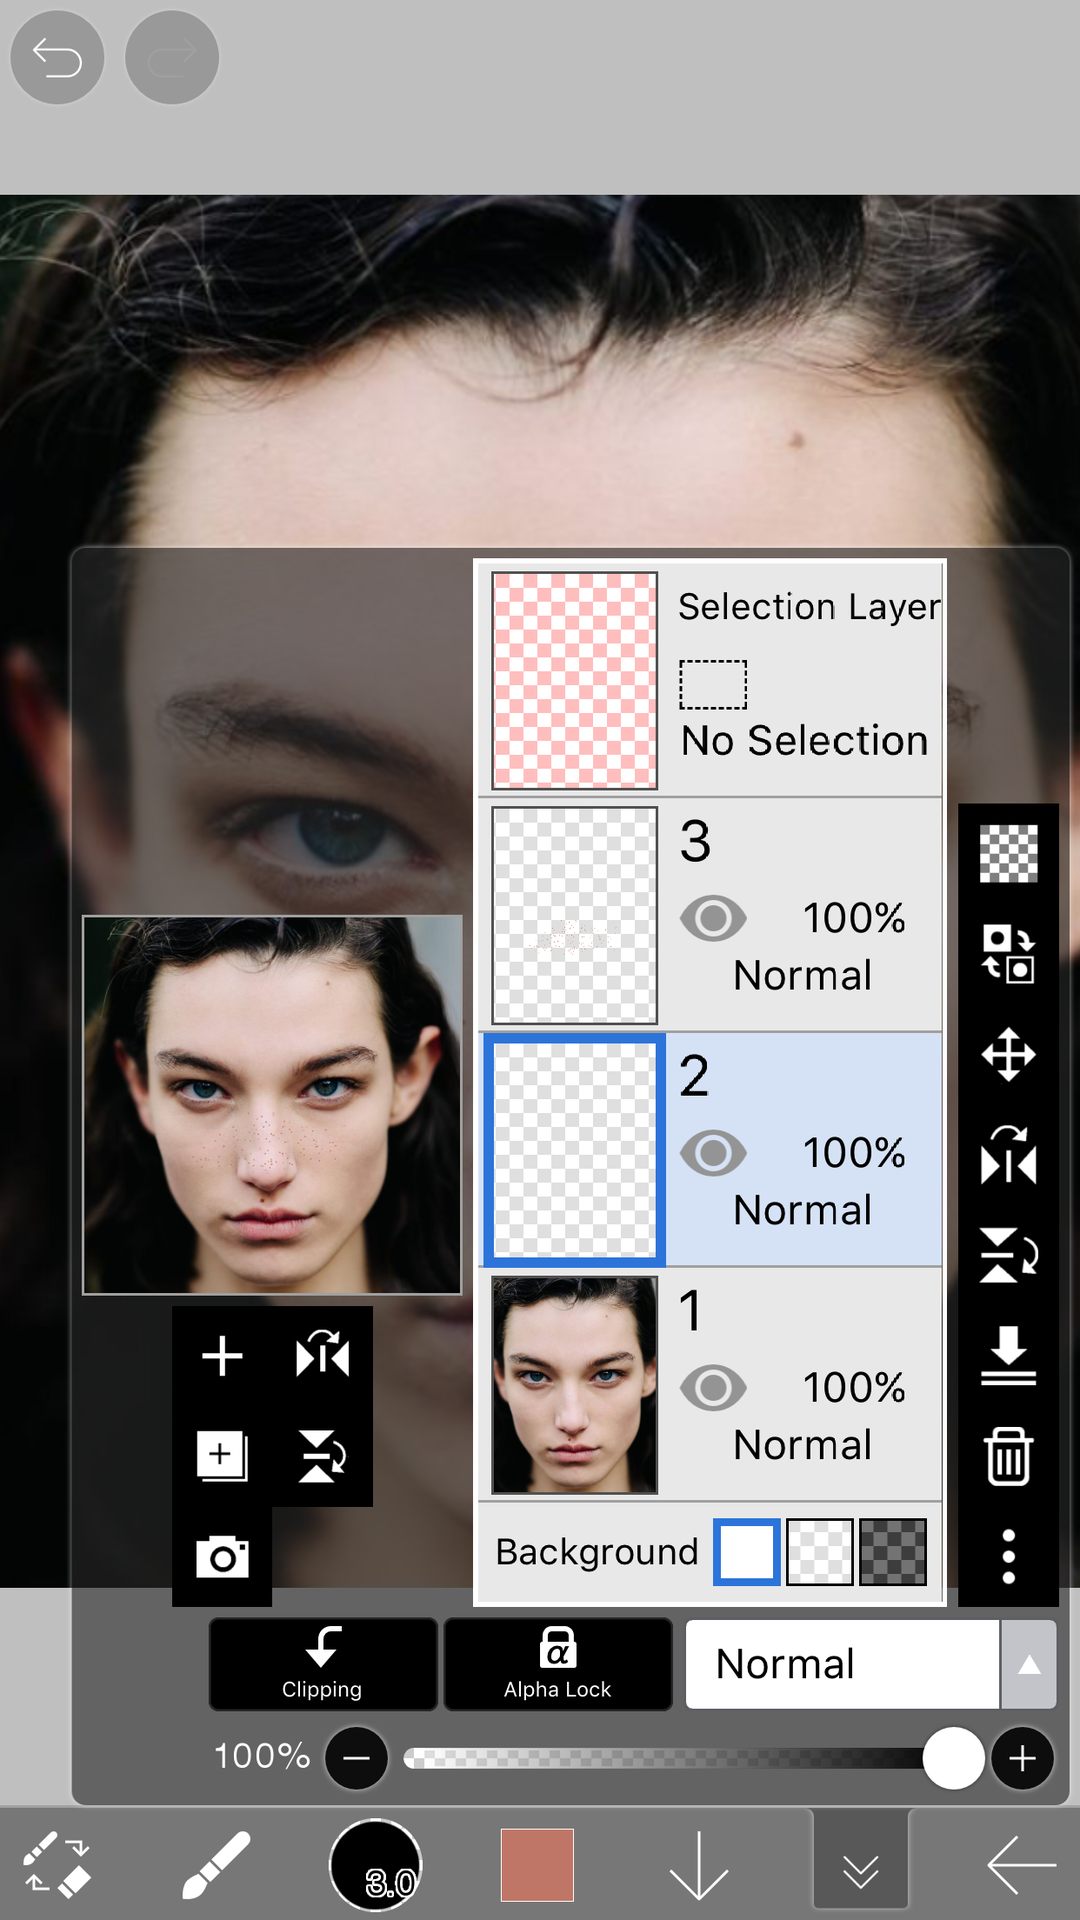Tap the 'Background' label
Screen dimensions: 1080x1920
(597, 1552)
